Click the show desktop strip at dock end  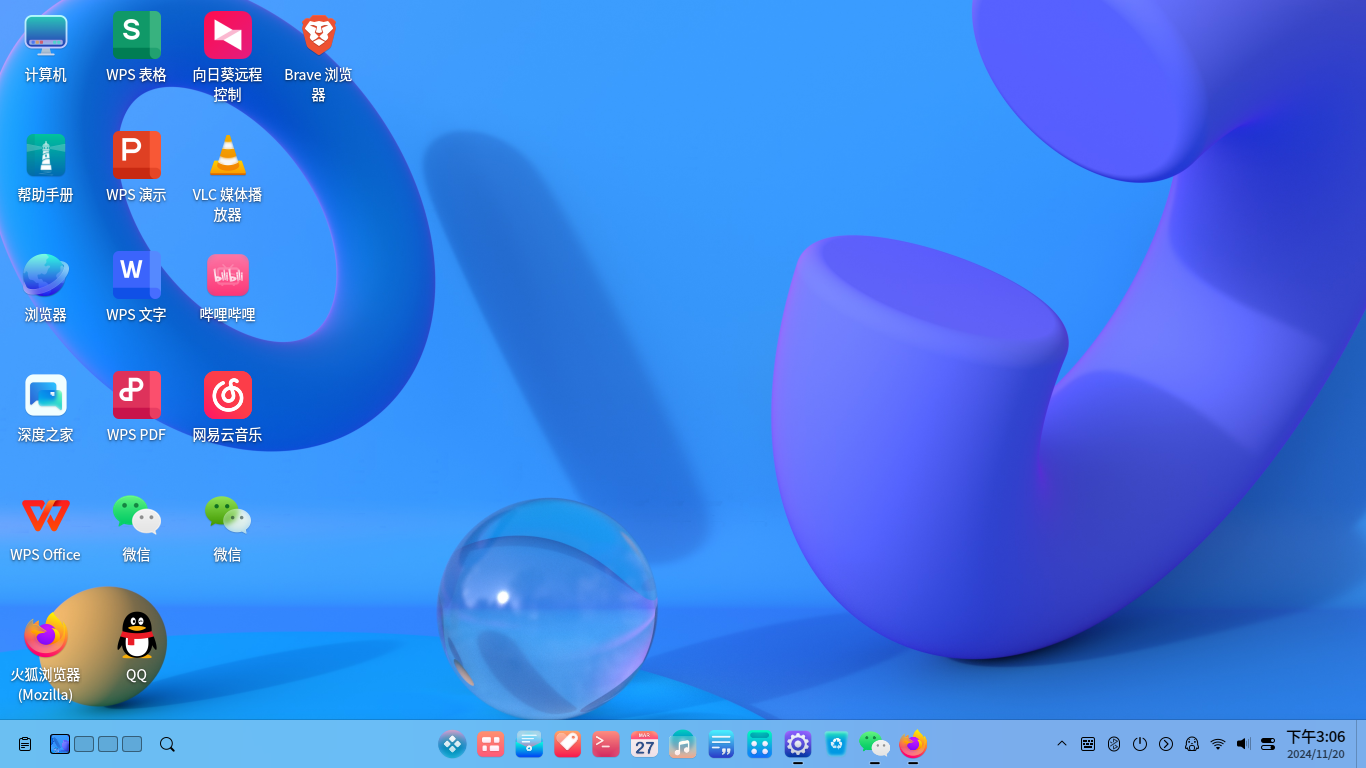tap(1361, 744)
